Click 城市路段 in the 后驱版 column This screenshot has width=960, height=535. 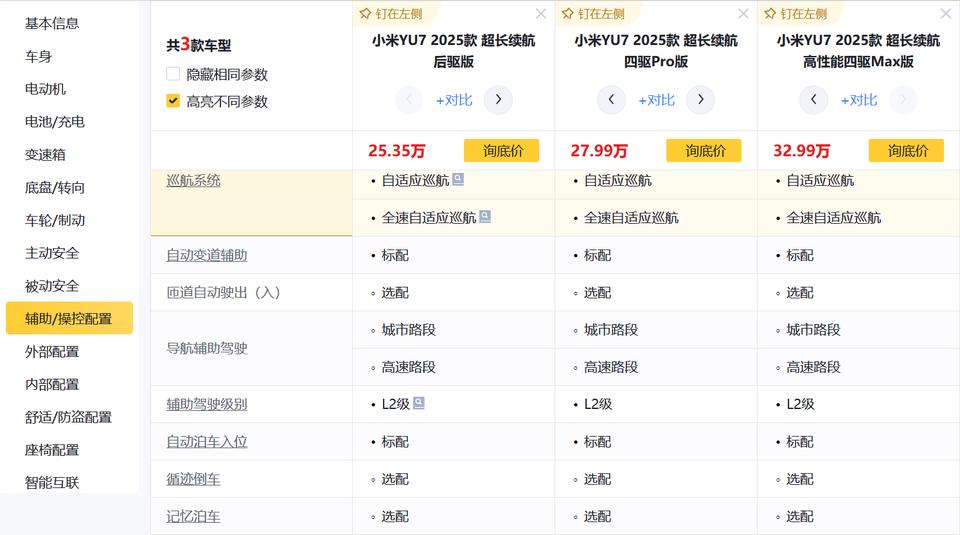click(408, 330)
